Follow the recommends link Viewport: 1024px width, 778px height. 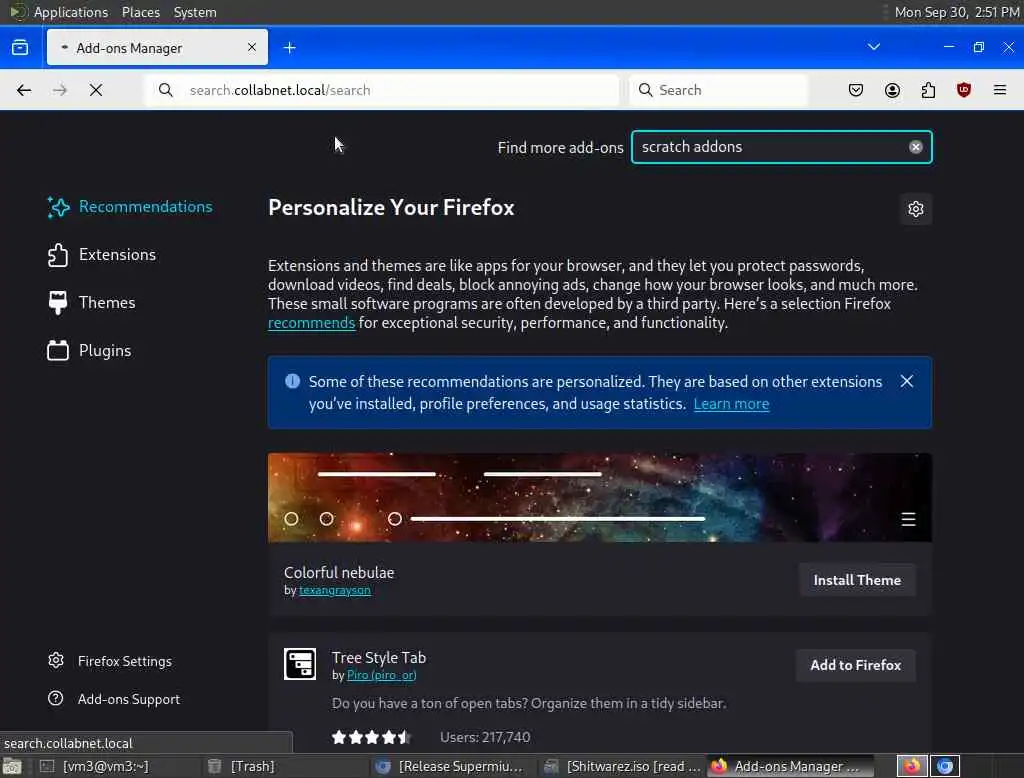(x=312, y=323)
